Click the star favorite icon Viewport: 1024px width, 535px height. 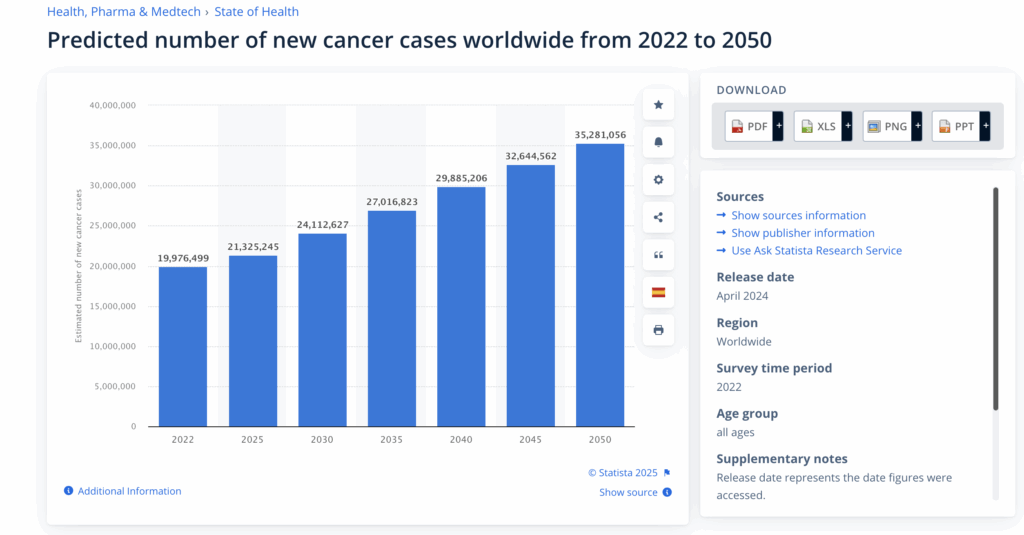coord(658,105)
